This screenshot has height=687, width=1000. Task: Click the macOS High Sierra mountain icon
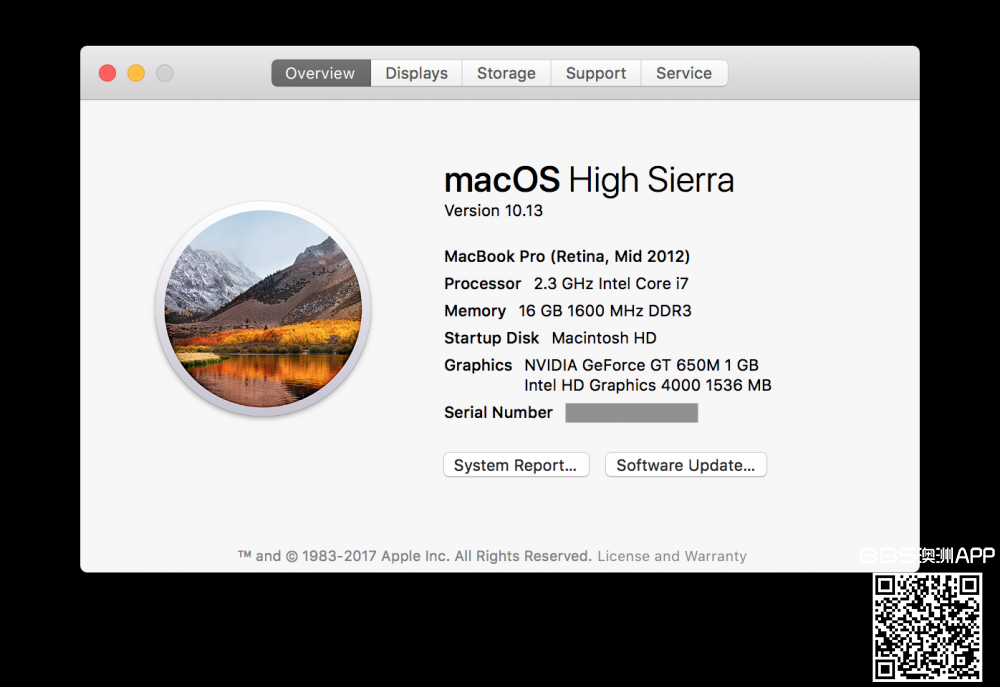pyautogui.click(x=263, y=308)
